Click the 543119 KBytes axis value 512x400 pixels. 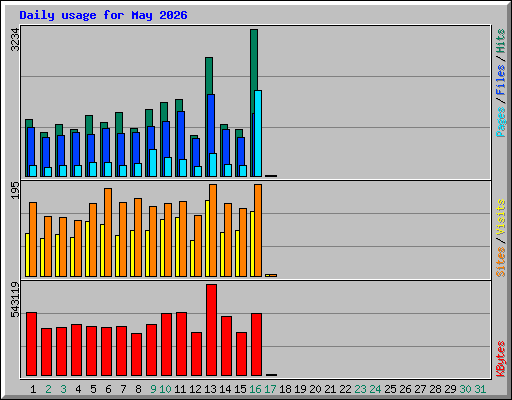pos(15,300)
